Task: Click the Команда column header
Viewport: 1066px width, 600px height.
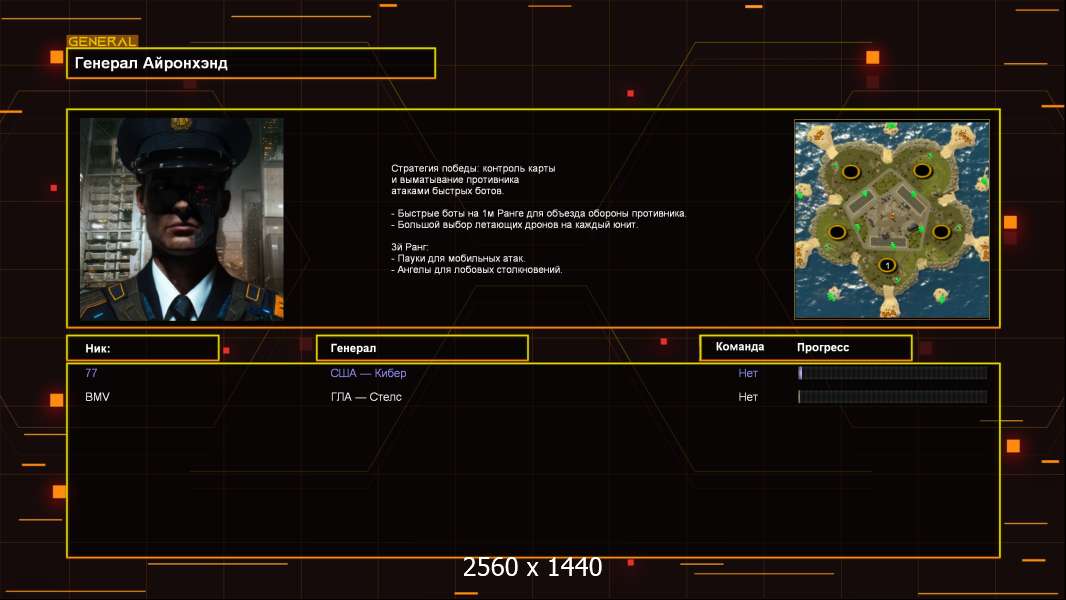Action: point(740,347)
